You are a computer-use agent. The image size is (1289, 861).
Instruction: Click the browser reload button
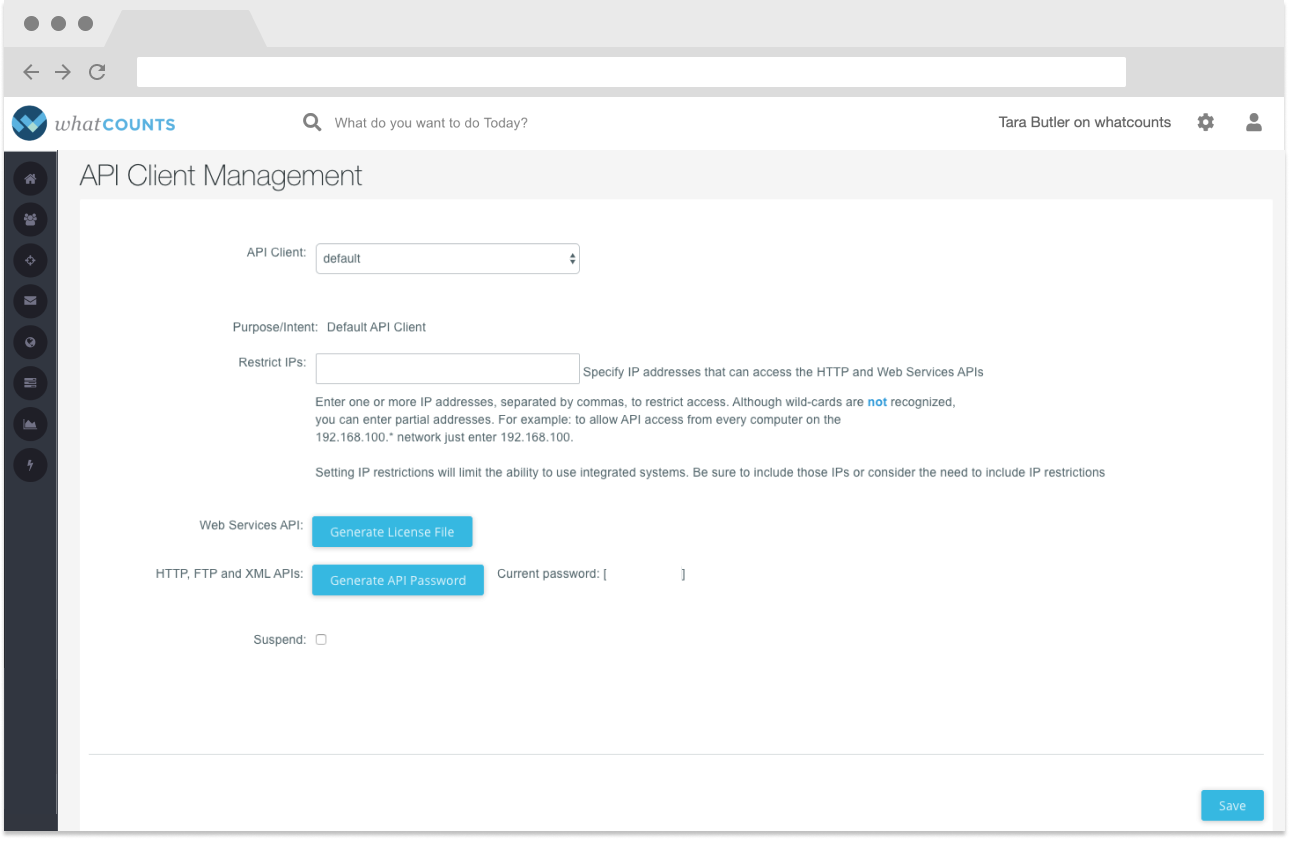(97, 72)
